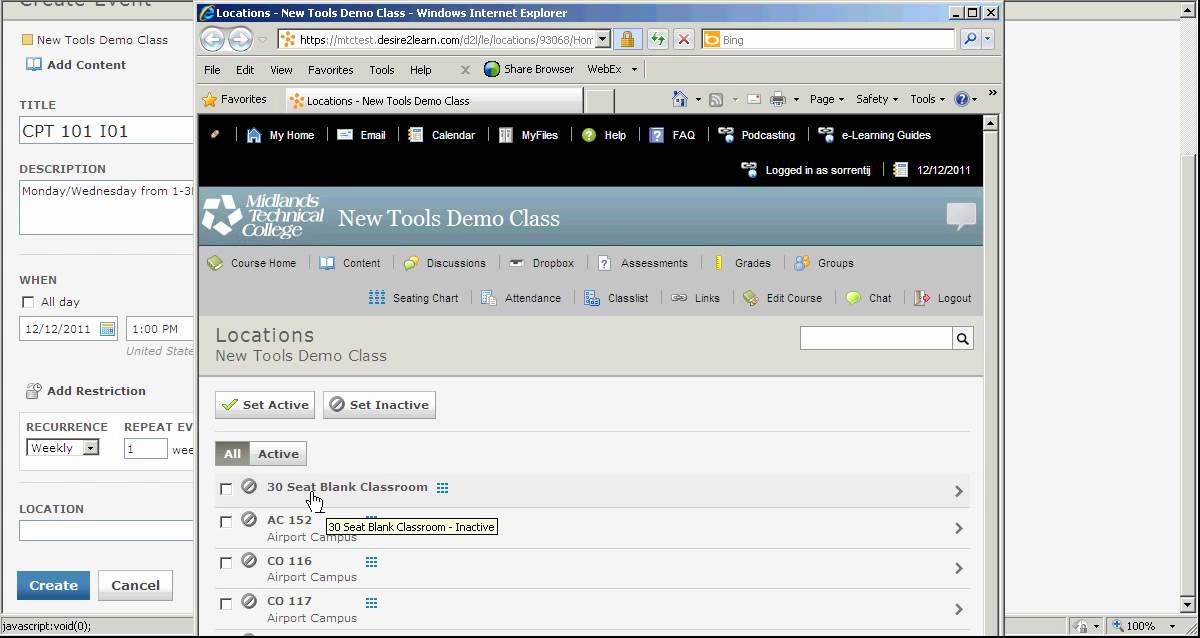The image size is (1200, 638).
Task: Click the red Stop loading icon
Action: (684, 40)
